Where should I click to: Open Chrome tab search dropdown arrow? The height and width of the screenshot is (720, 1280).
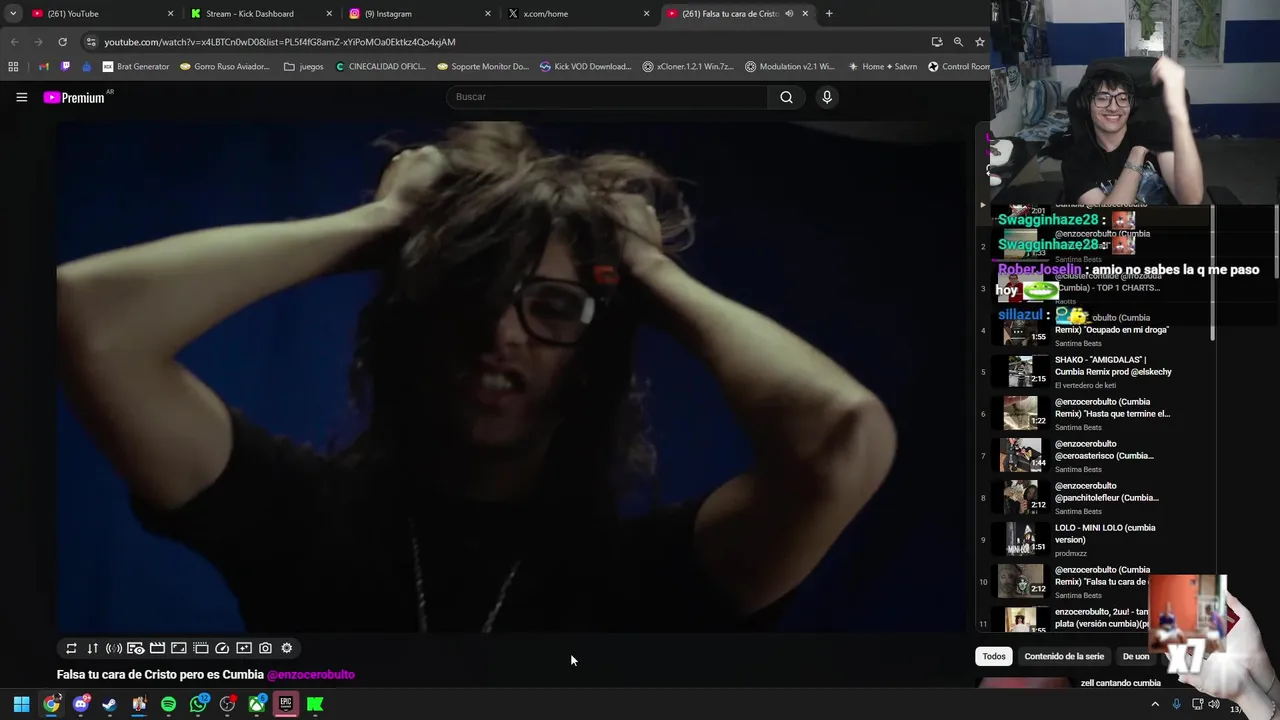(13, 14)
